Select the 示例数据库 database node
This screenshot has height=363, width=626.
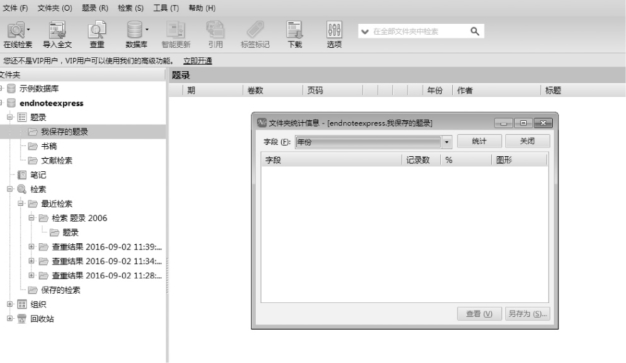[39, 89]
